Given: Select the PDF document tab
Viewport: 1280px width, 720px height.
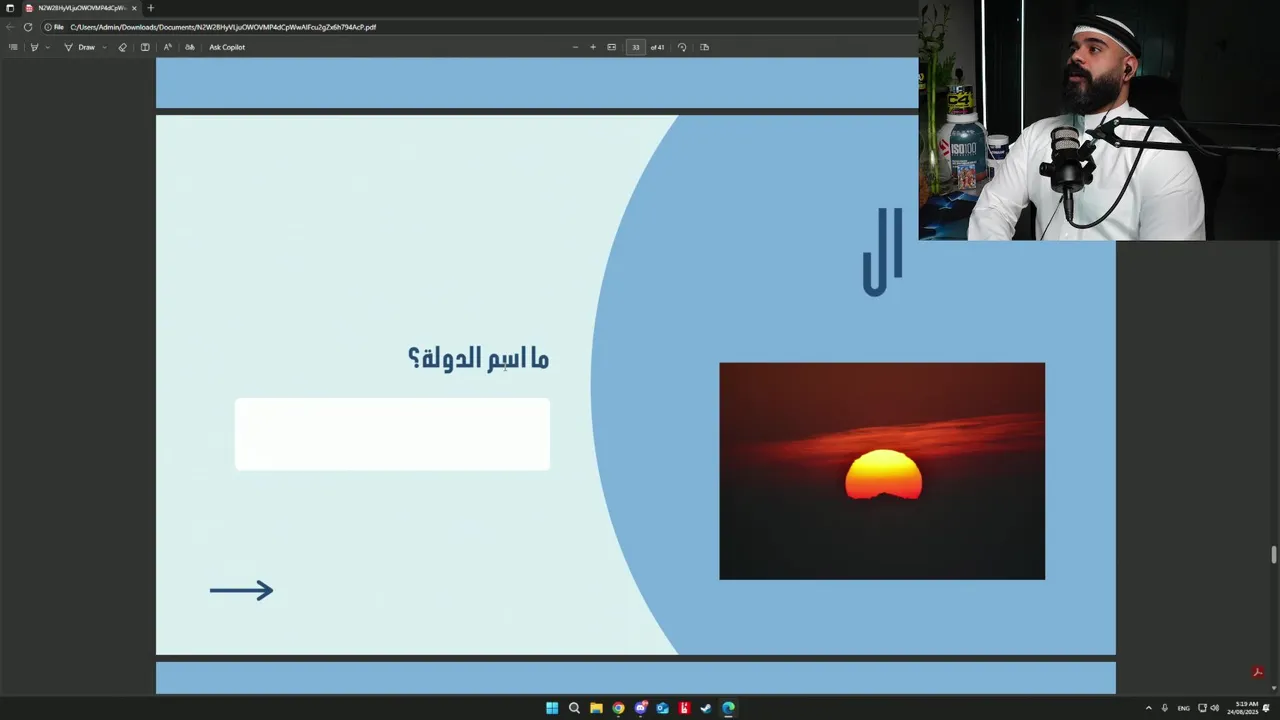Looking at the screenshot, I should coord(80,8).
